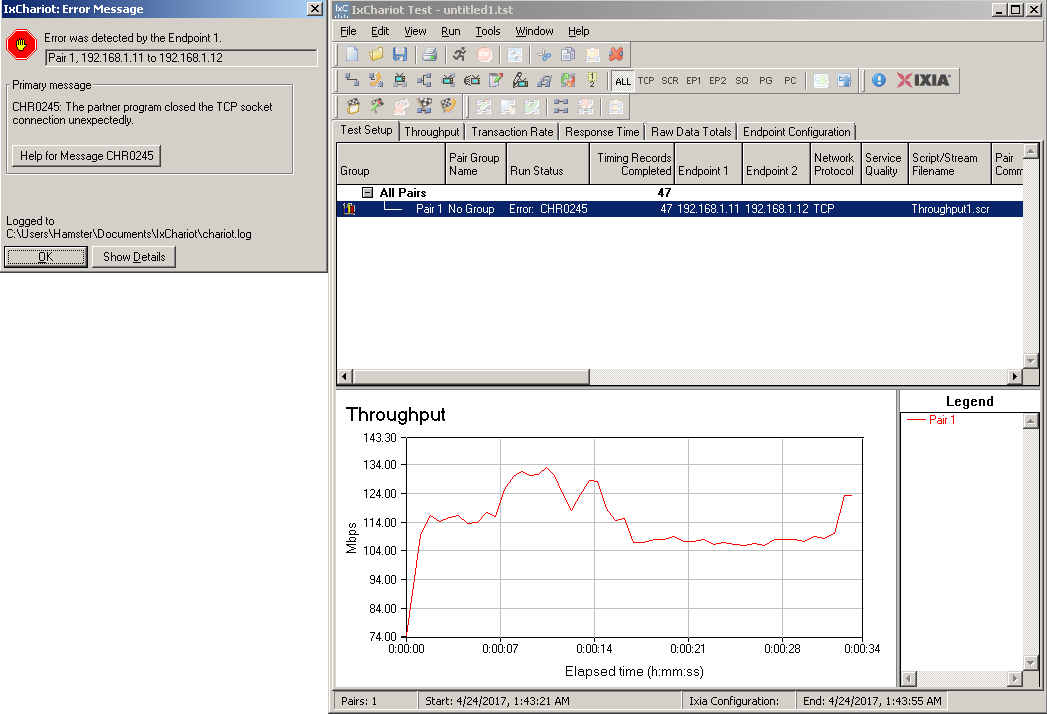
Task: Select the Pair 1 row in the table
Action: 680,209
